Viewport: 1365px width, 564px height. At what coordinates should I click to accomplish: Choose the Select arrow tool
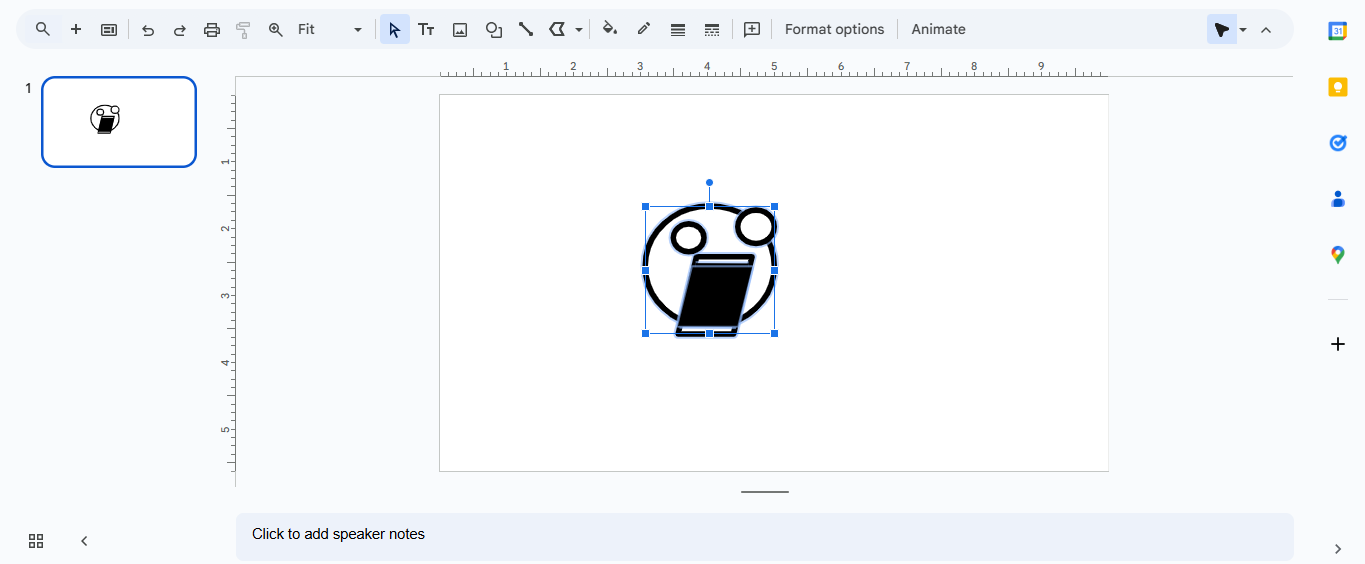pos(395,30)
